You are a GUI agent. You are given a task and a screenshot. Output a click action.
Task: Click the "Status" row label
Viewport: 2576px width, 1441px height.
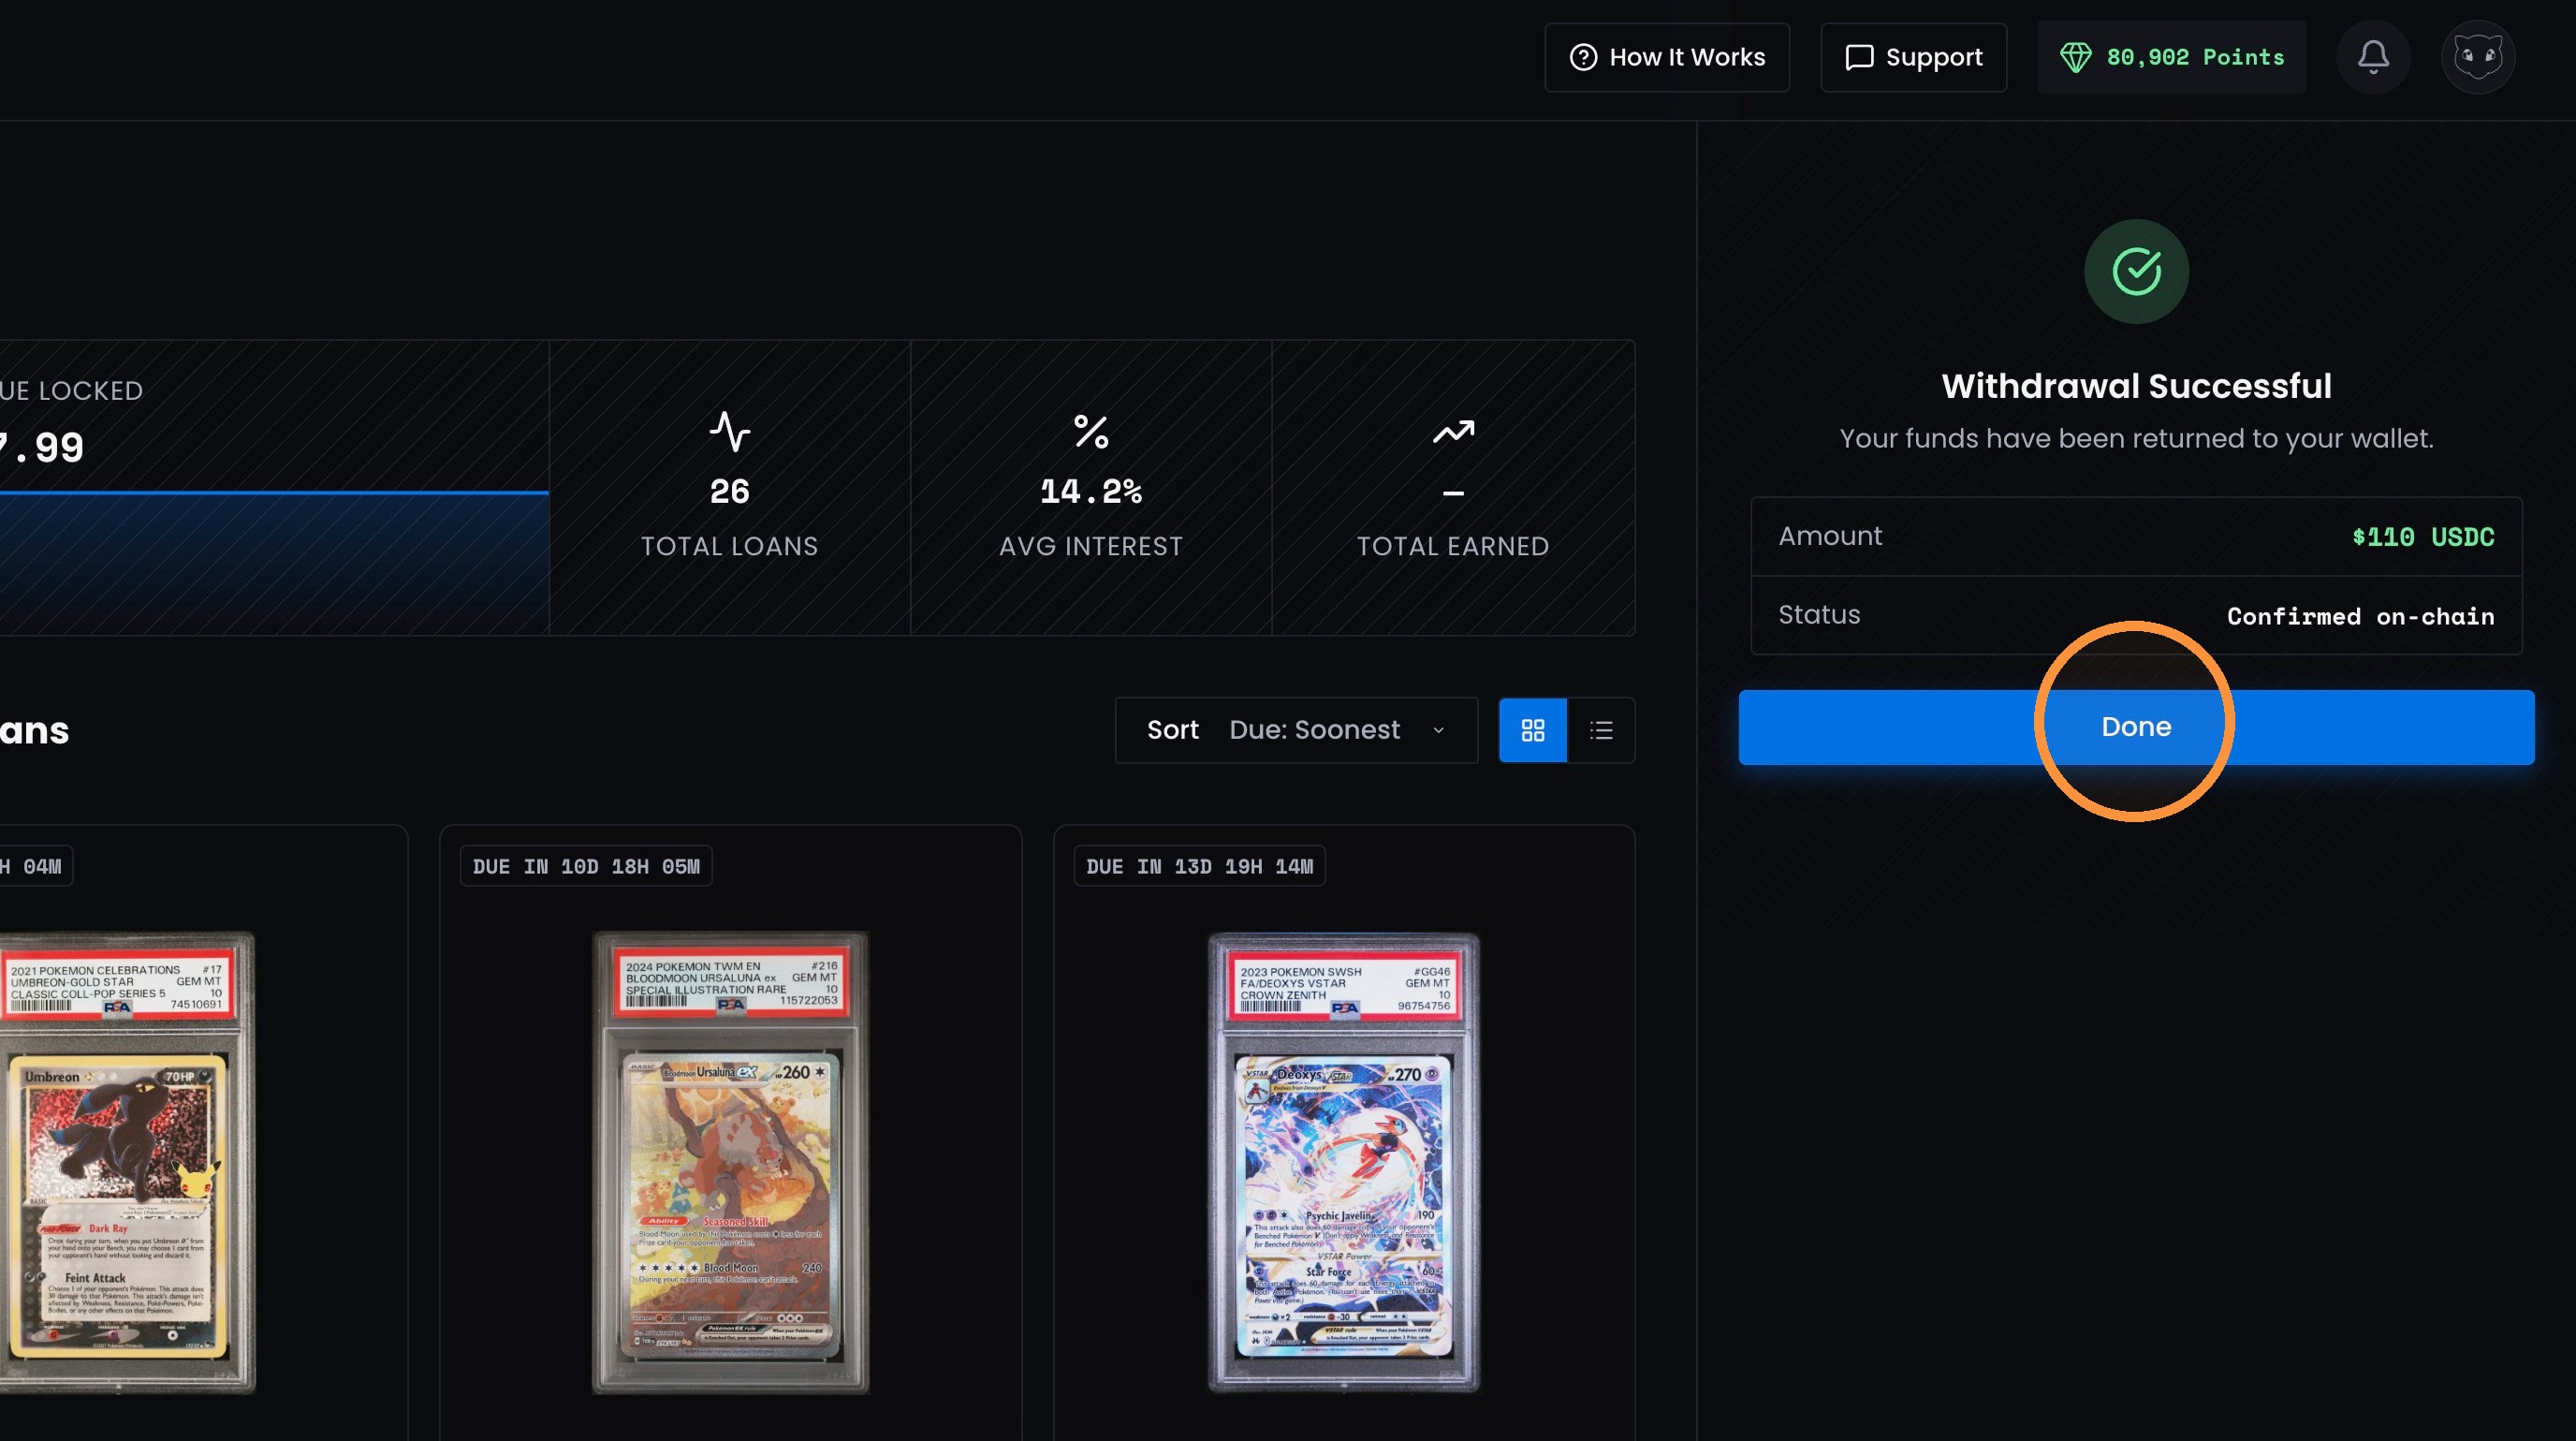pyautogui.click(x=1819, y=615)
